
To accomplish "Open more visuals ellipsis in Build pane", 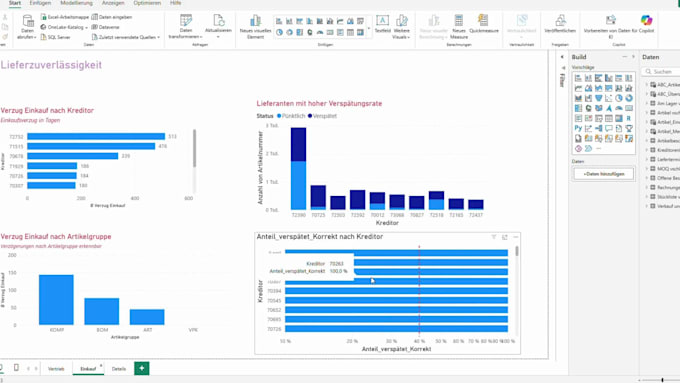I will click(x=598, y=148).
